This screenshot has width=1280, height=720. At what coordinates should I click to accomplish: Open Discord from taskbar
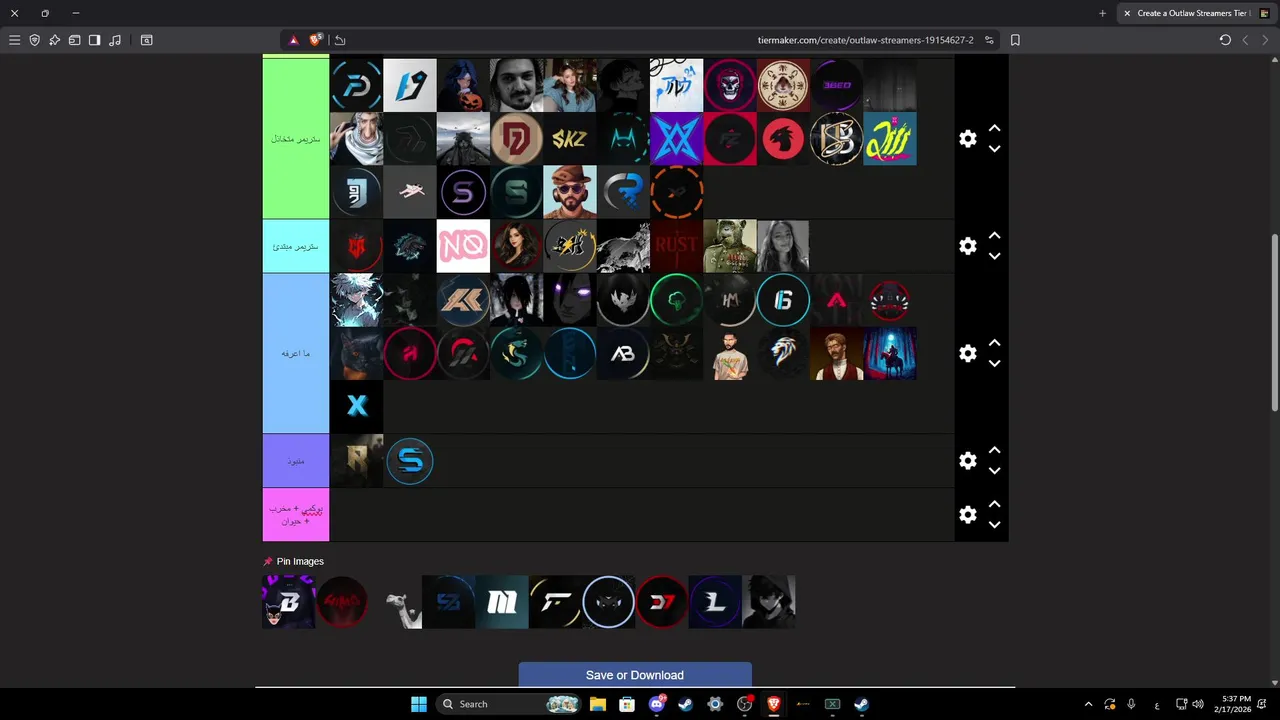tap(657, 704)
